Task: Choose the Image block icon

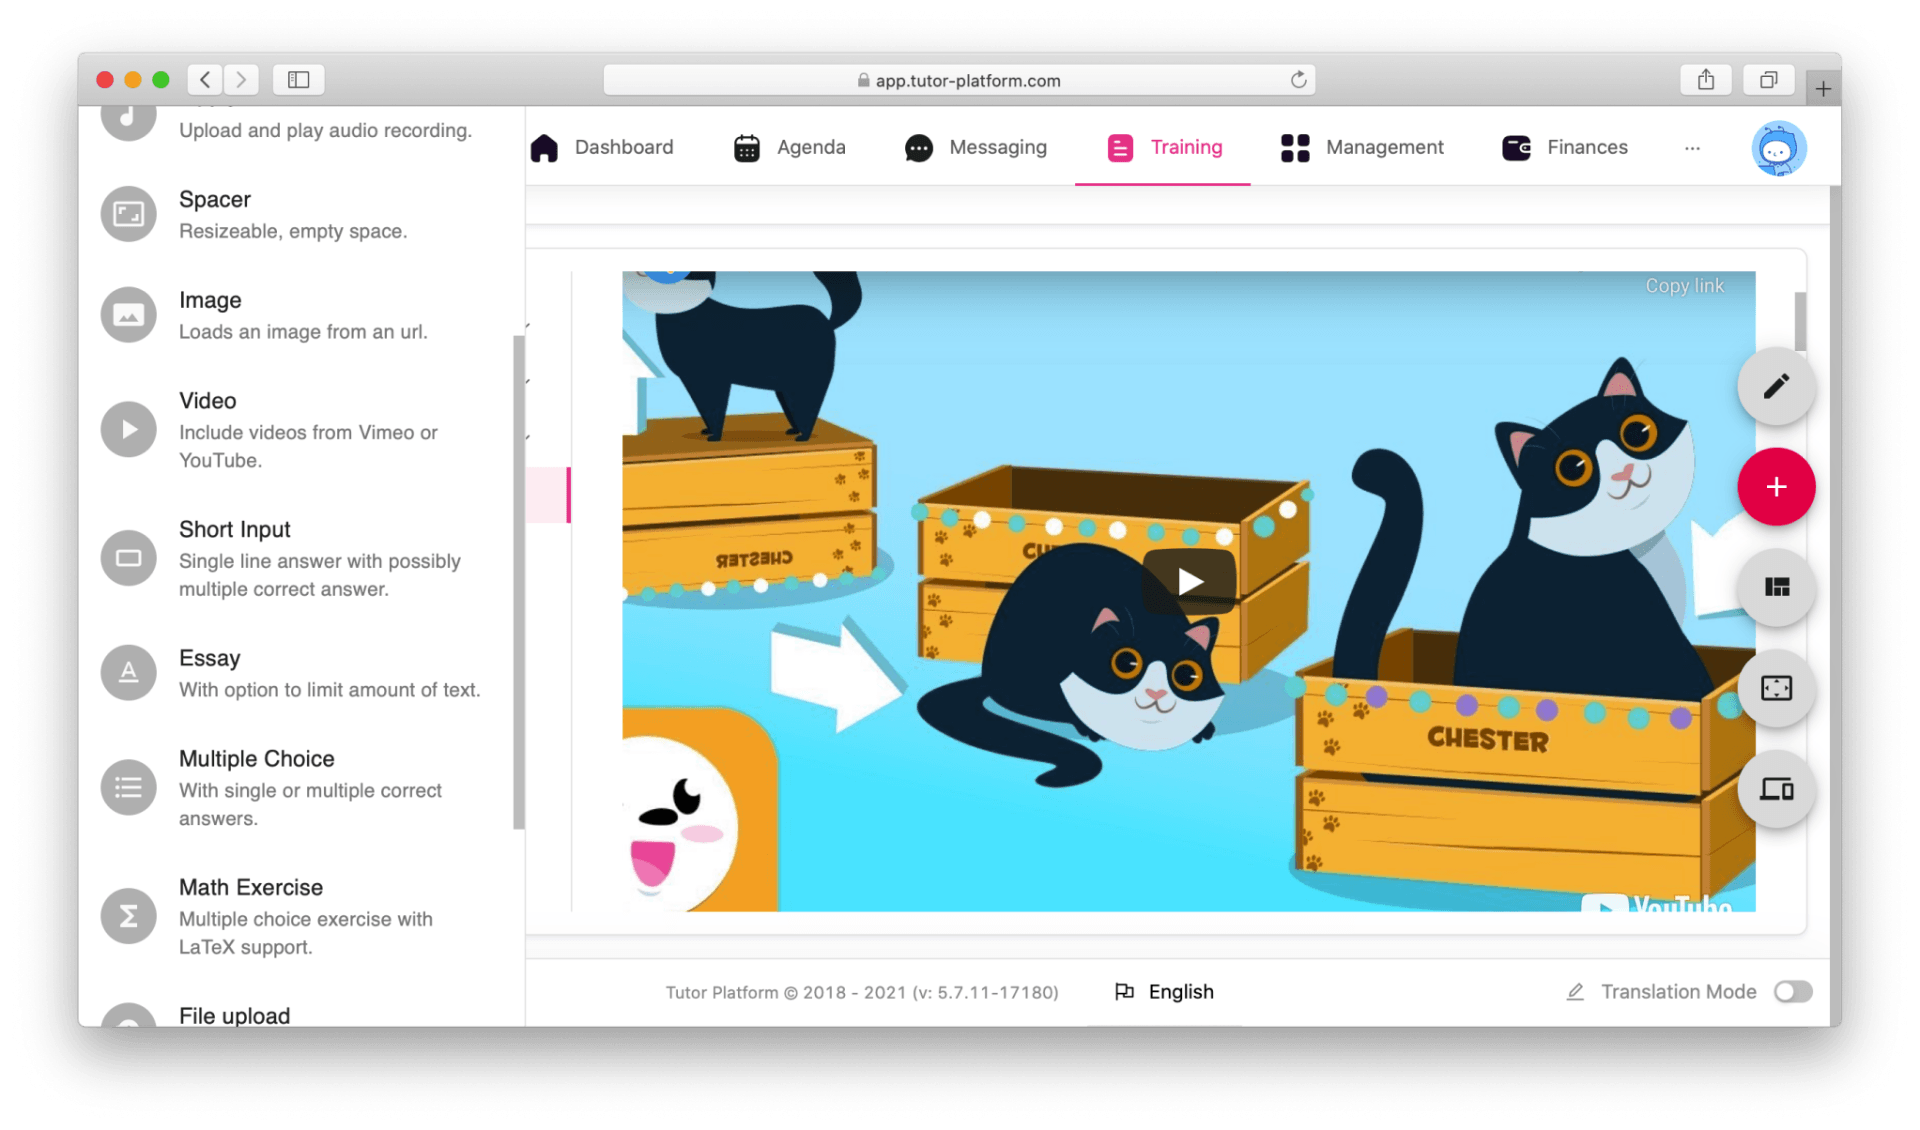Action: pyautogui.click(x=128, y=314)
